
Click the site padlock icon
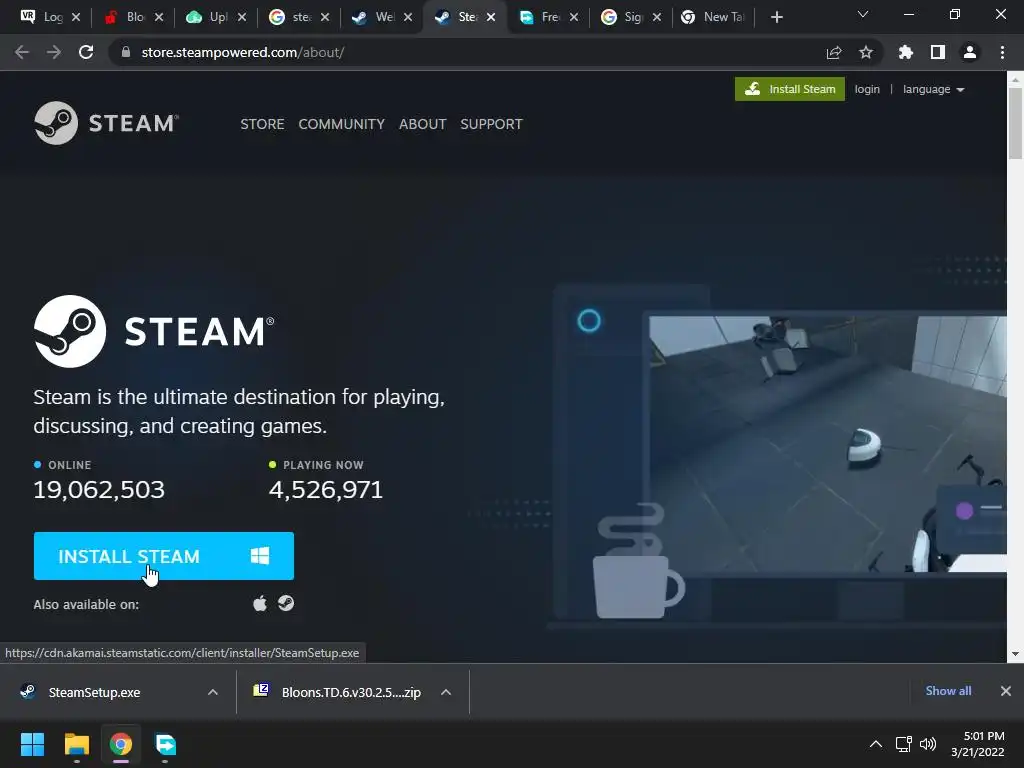(x=126, y=52)
